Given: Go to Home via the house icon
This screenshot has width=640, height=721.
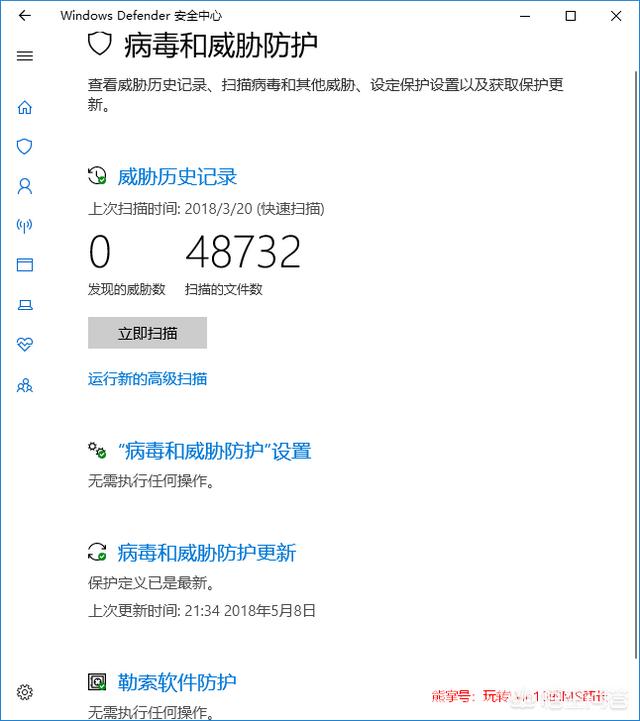Looking at the screenshot, I should [25, 107].
